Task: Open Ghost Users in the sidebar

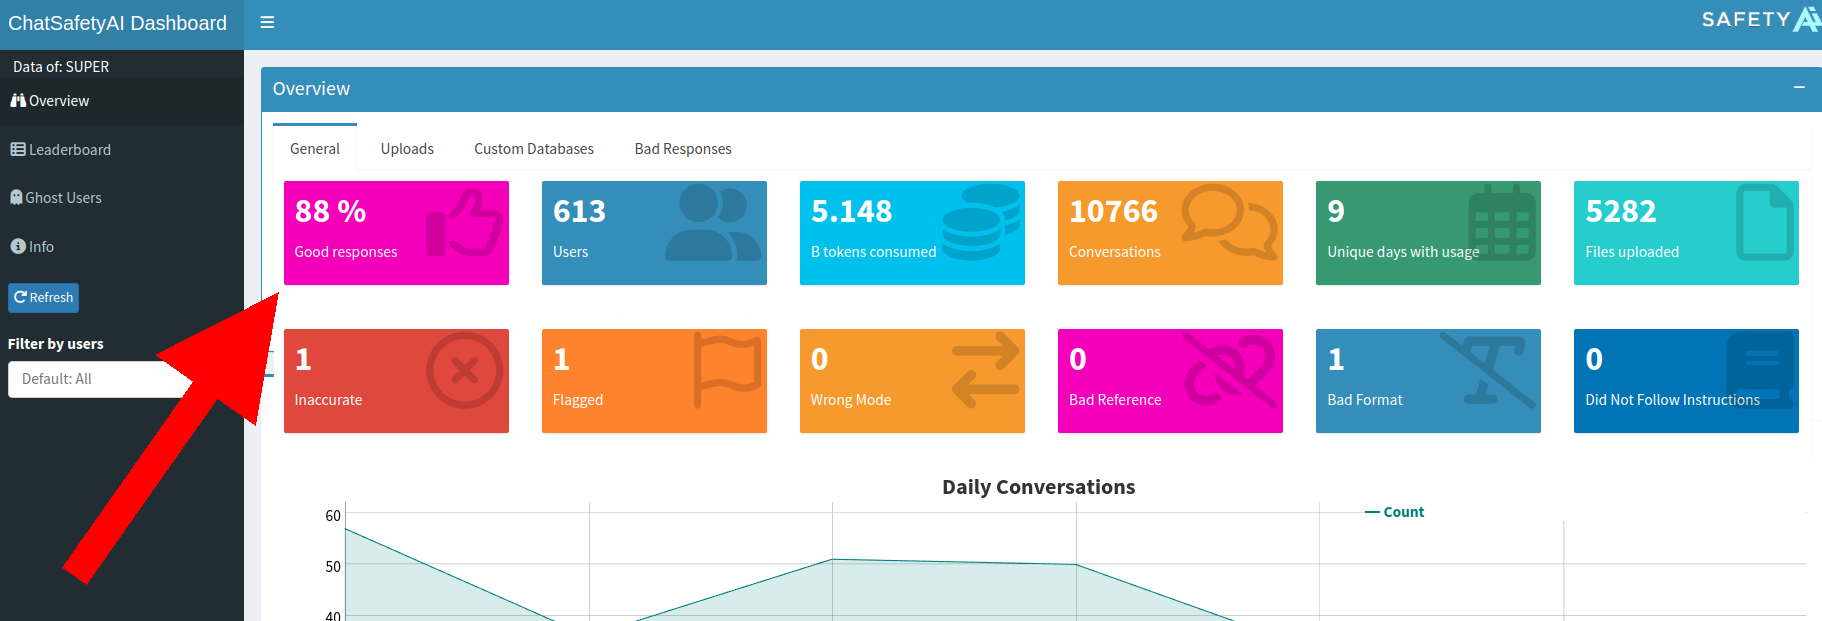Action: 122,197
